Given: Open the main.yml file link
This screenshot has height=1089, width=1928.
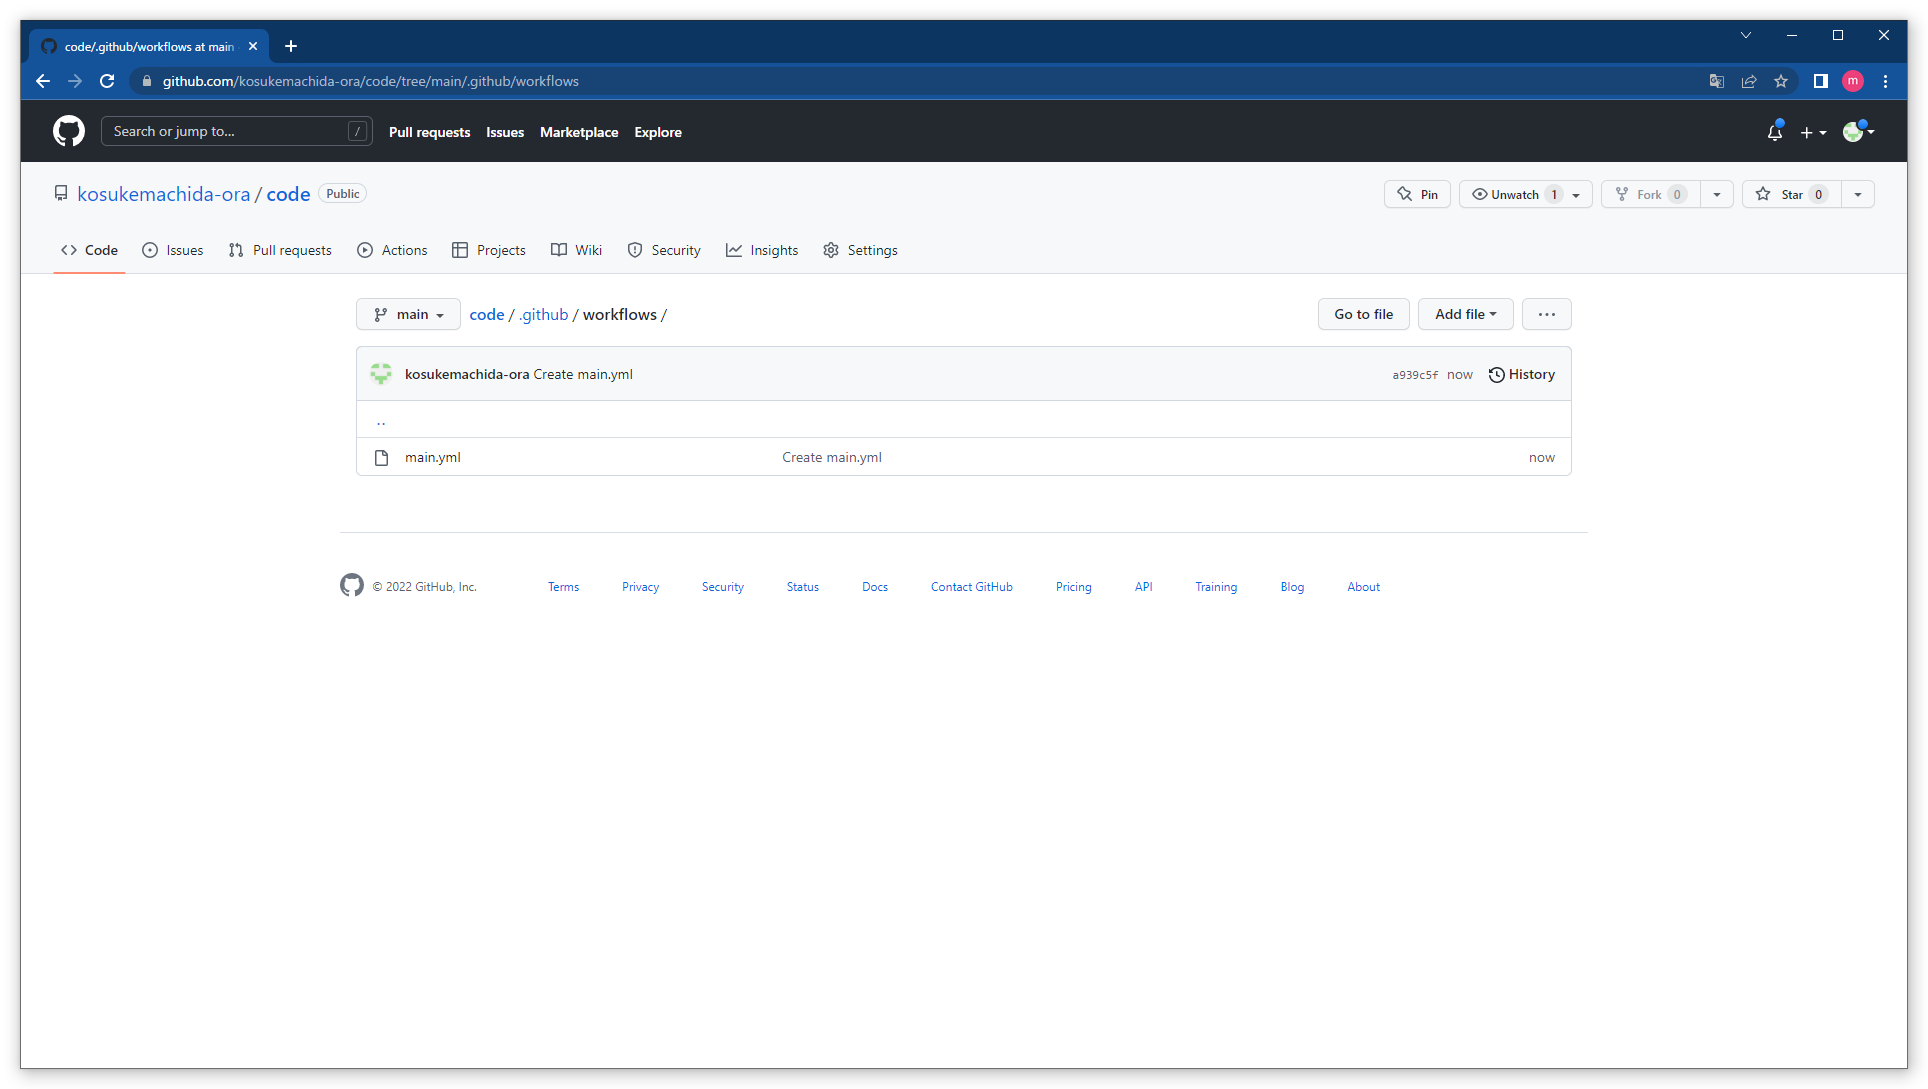Looking at the screenshot, I should pyautogui.click(x=432, y=457).
